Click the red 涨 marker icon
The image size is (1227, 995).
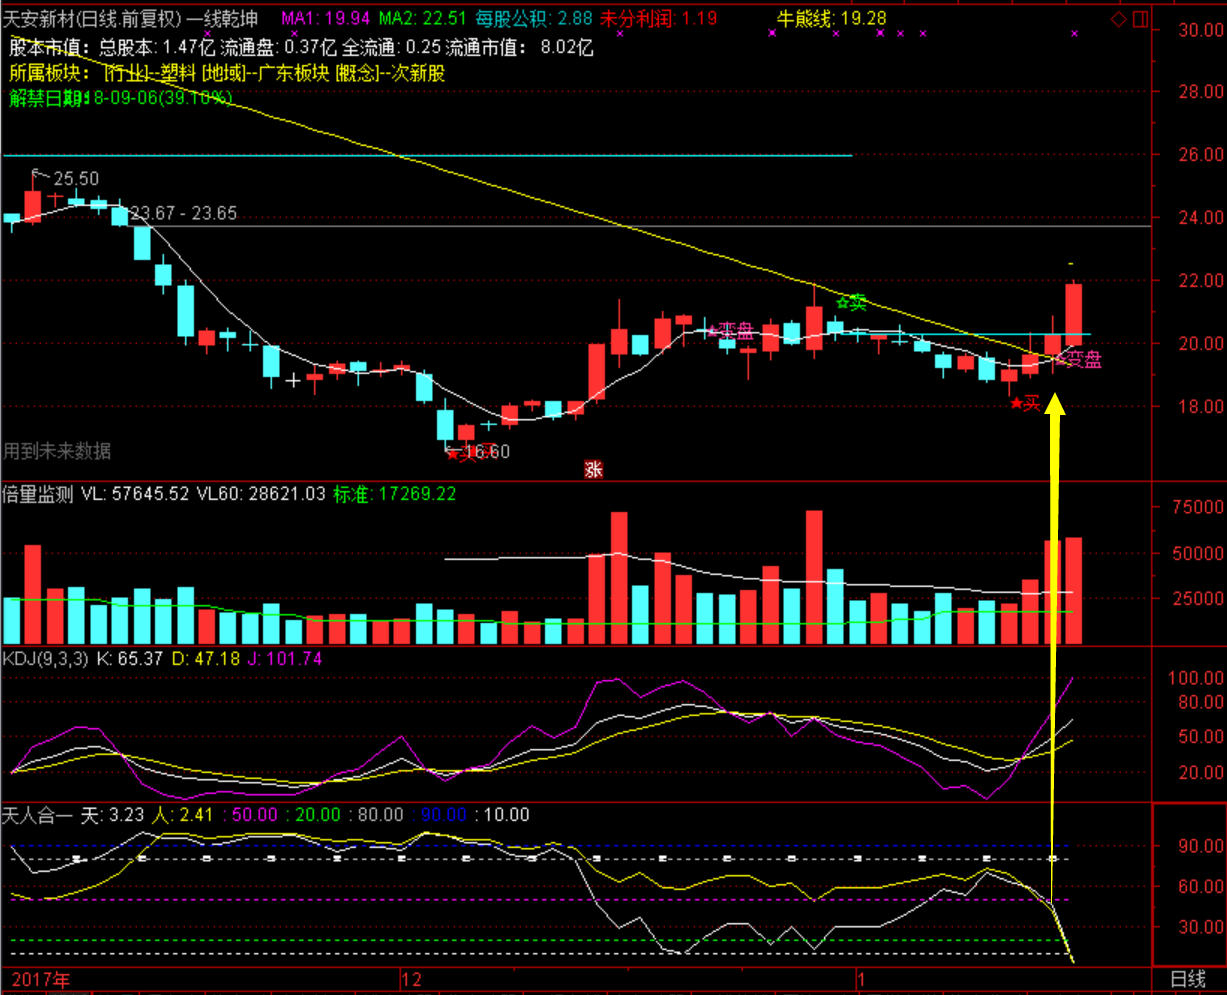tap(594, 468)
